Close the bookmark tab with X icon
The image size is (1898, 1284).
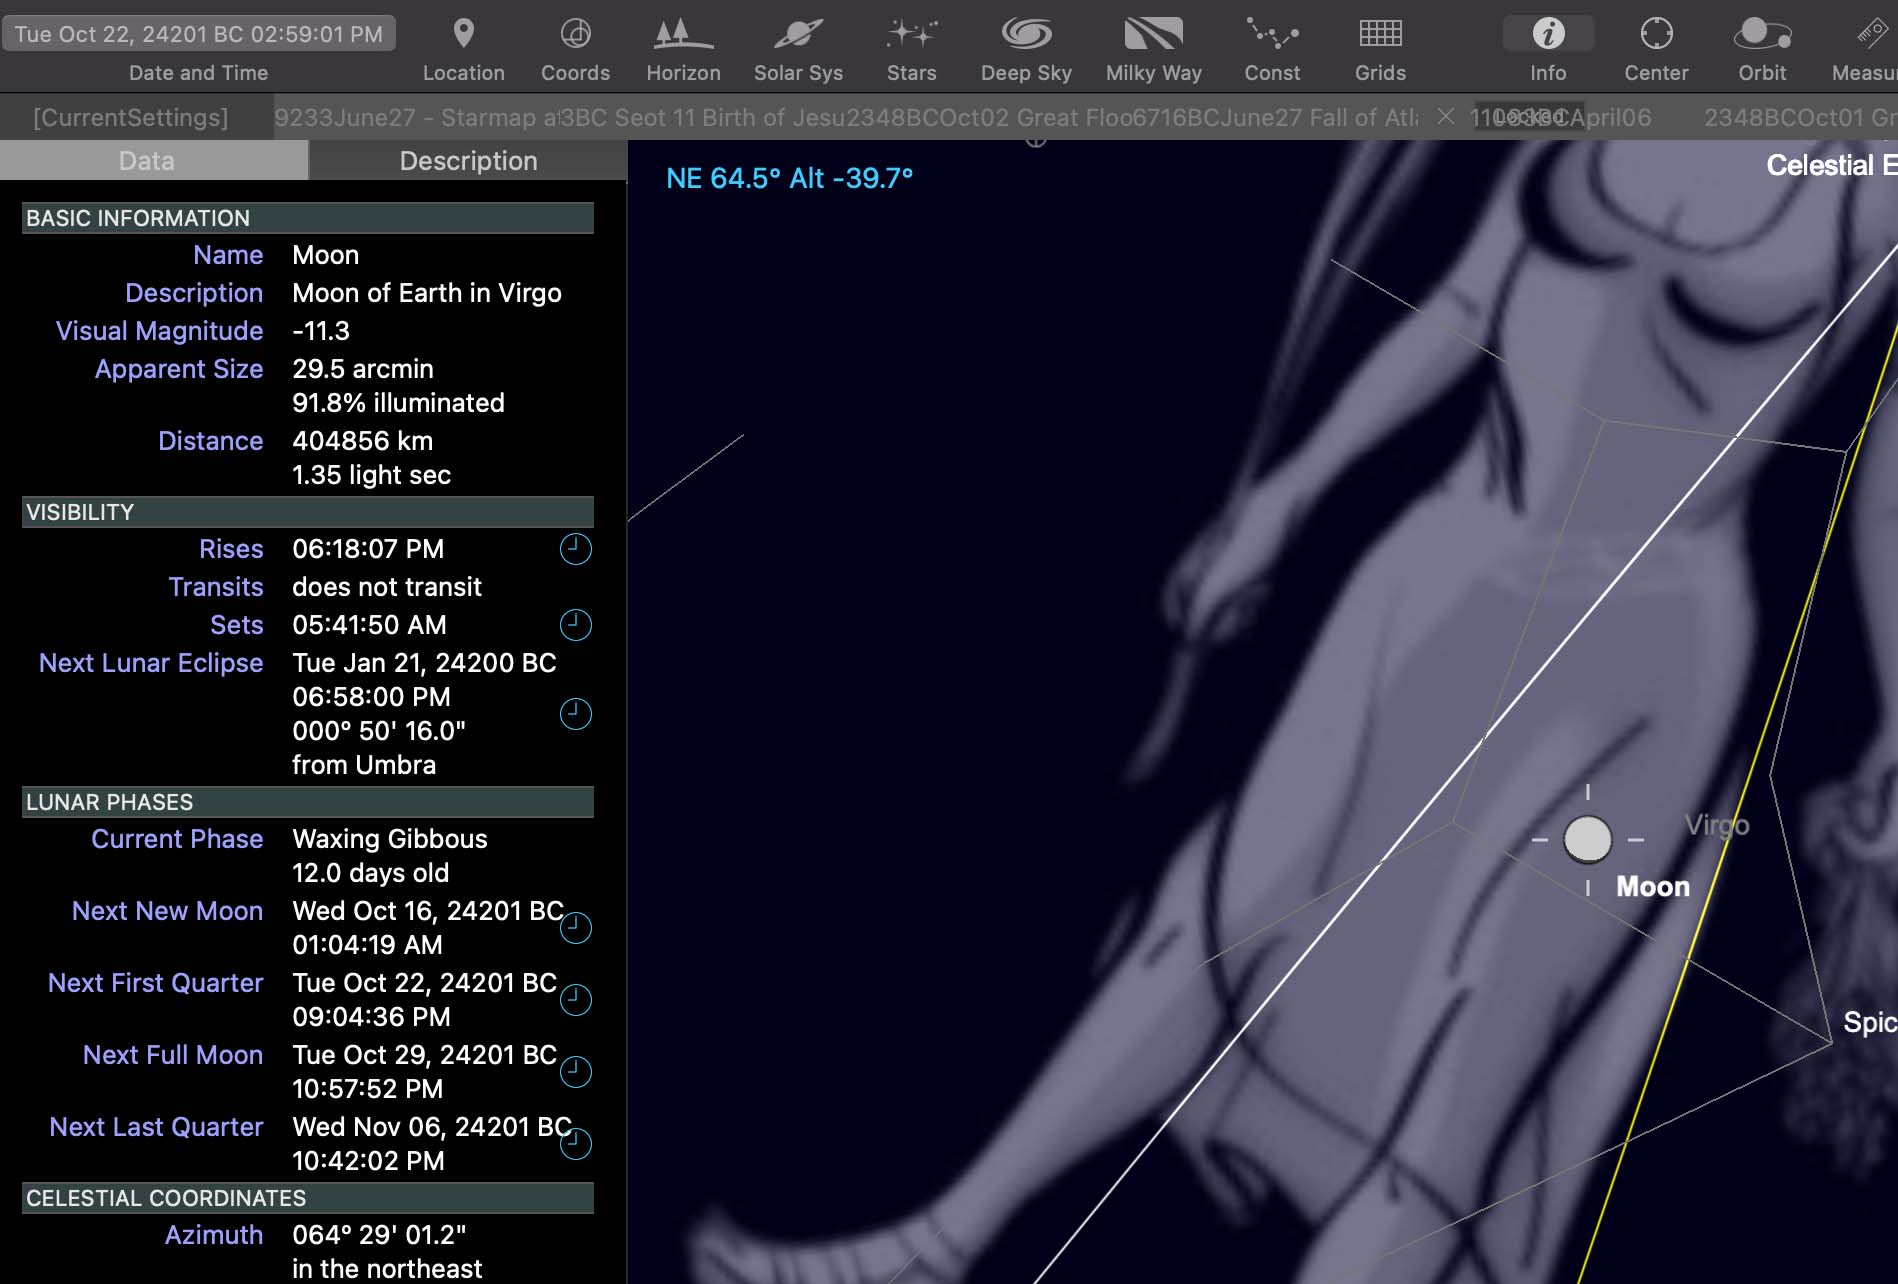coord(1445,117)
